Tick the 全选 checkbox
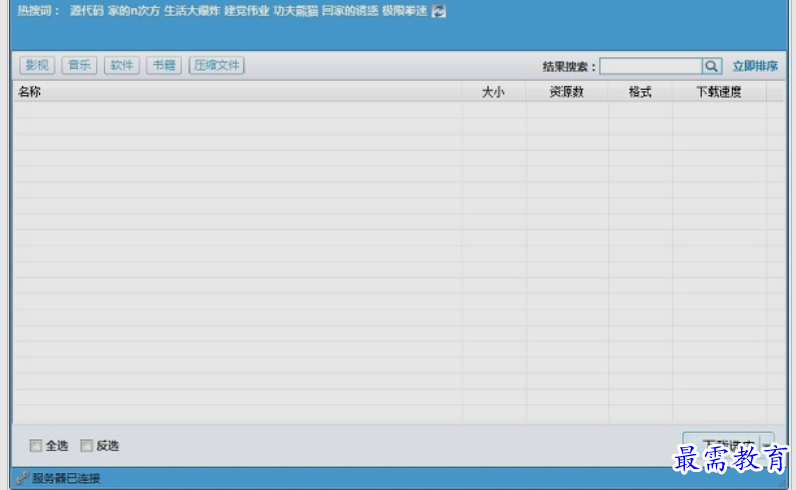The width and height of the screenshot is (796, 490). (x=36, y=446)
